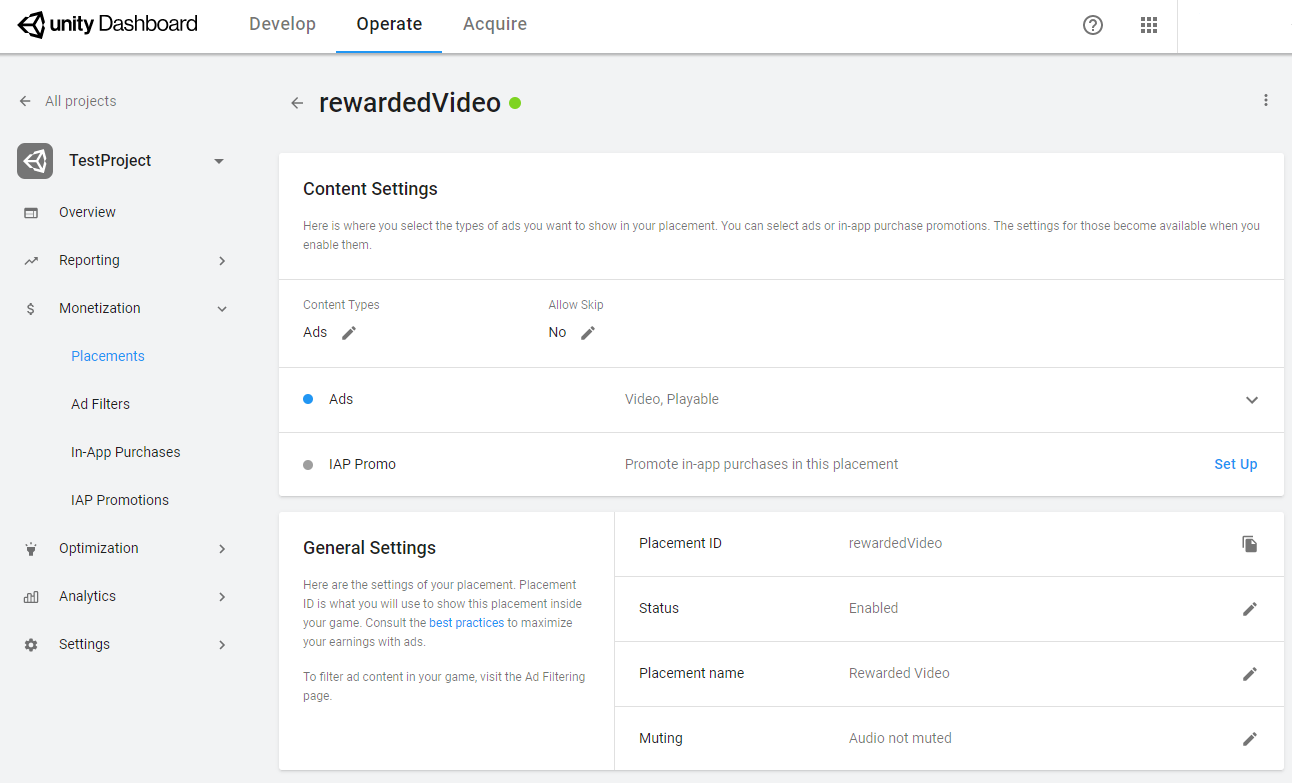Expand the Settings section

(222, 645)
